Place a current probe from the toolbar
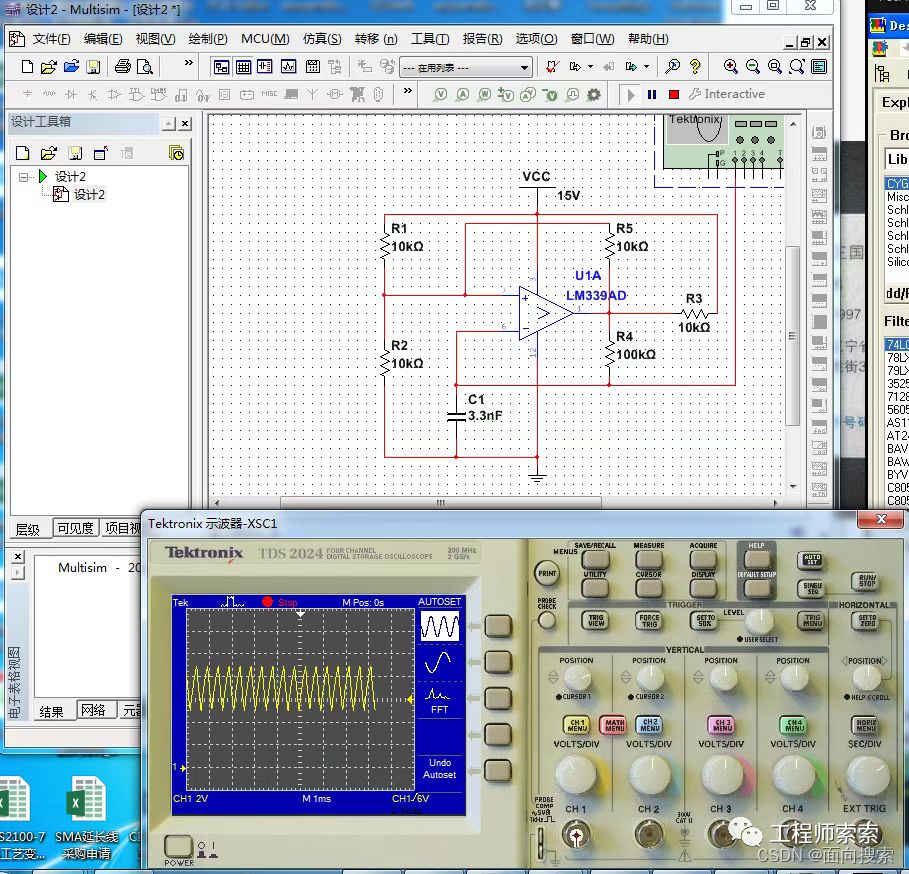Viewport: 909px width, 874px height. coord(462,94)
